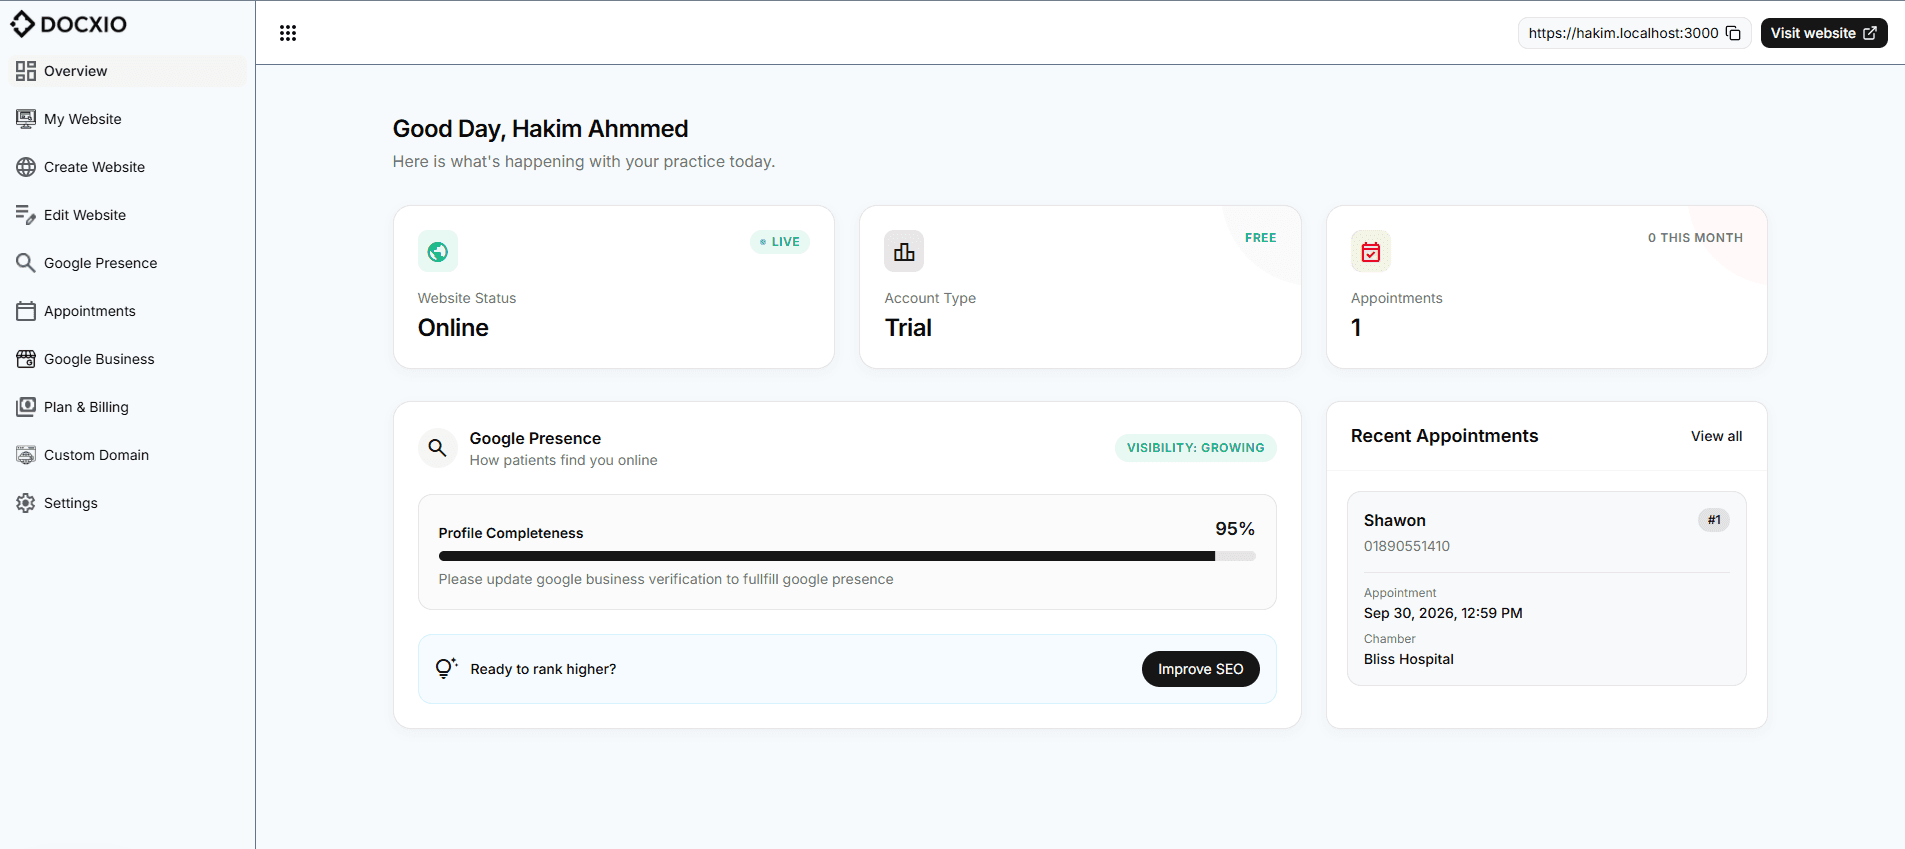Click the Recent Appointments heading
The image size is (1905, 849).
click(x=1444, y=436)
